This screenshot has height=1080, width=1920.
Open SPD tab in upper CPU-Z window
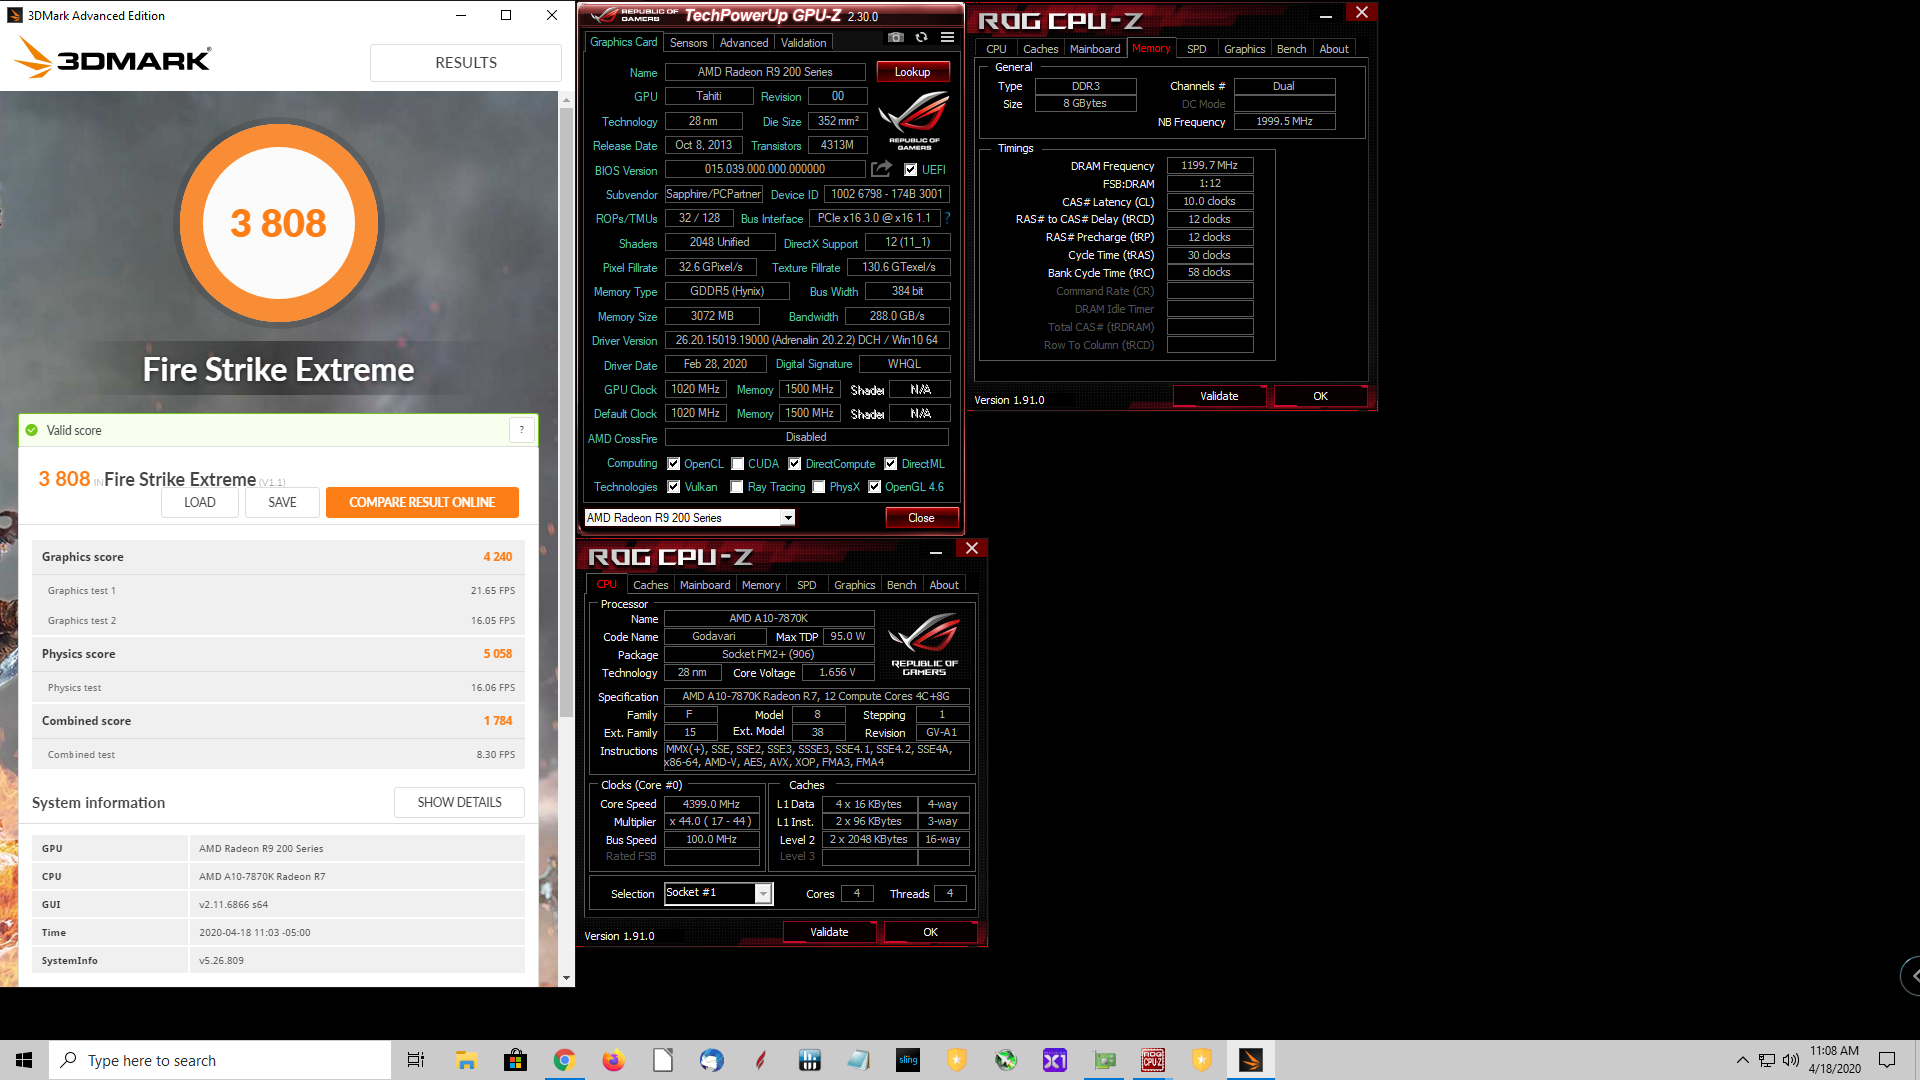(x=1196, y=49)
